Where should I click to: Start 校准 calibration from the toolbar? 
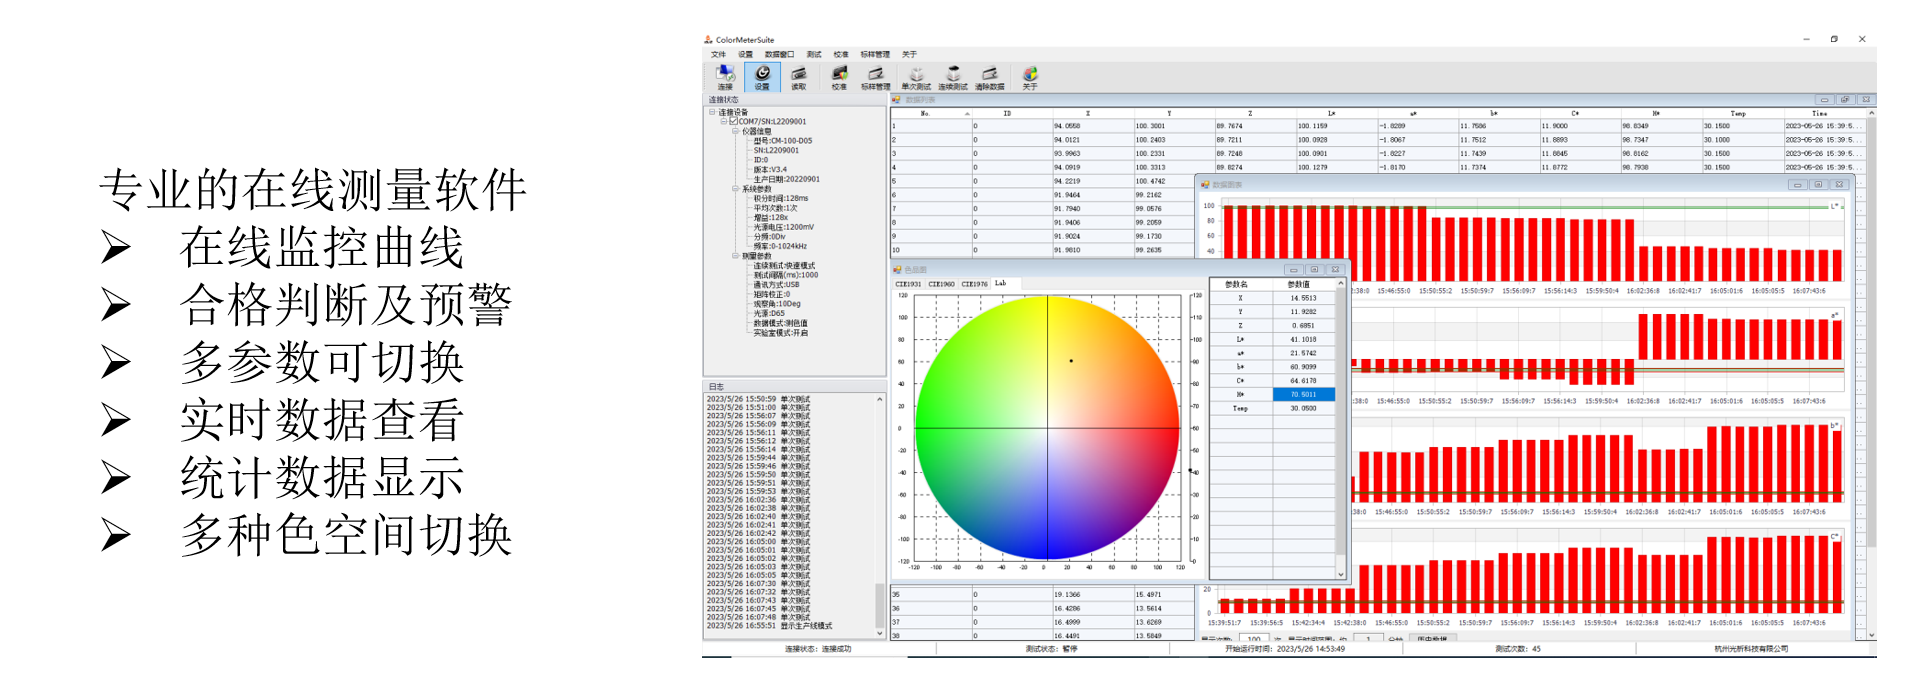pyautogui.click(x=839, y=77)
